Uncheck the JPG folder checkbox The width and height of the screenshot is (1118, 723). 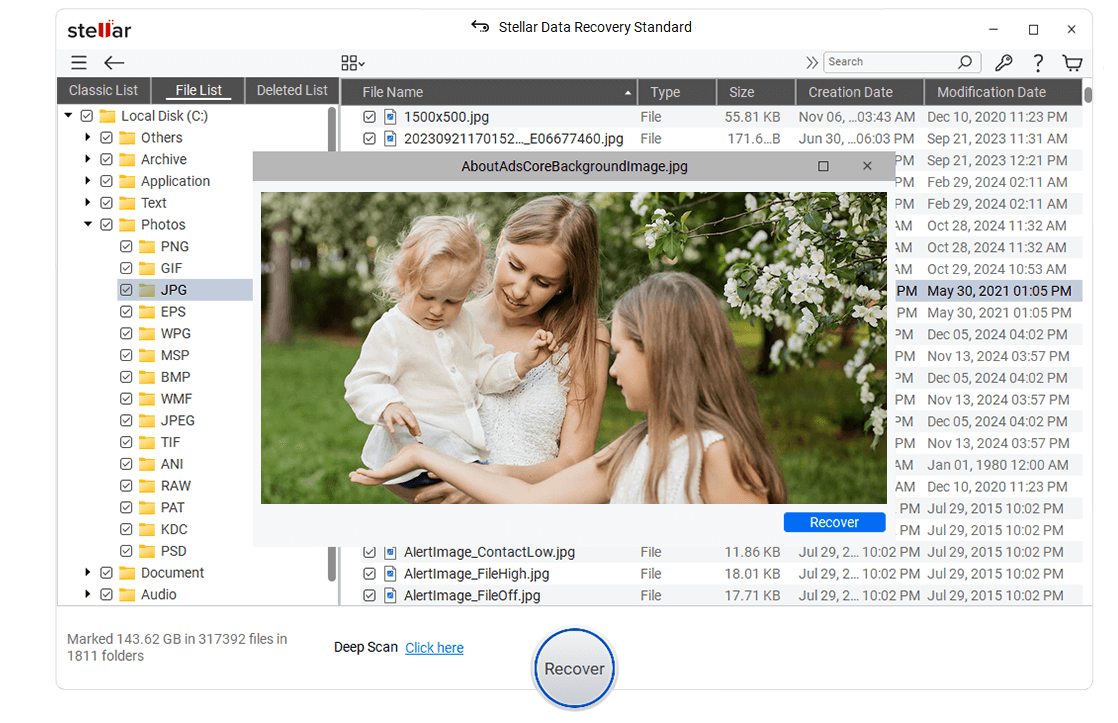coord(126,289)
